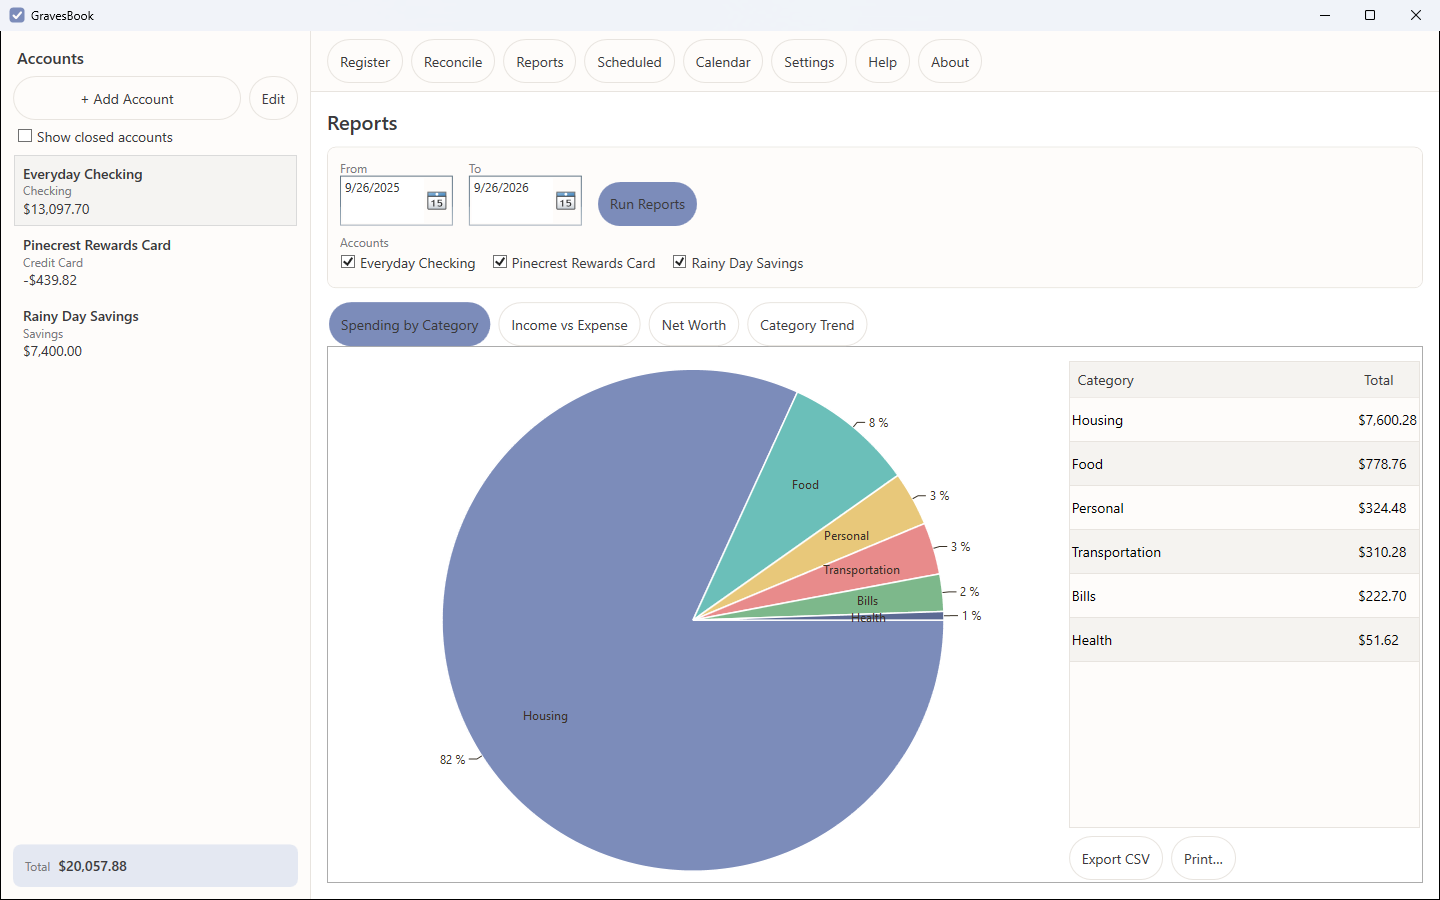
Task: Export report with Export CSV button
Action: (1116, 859)
